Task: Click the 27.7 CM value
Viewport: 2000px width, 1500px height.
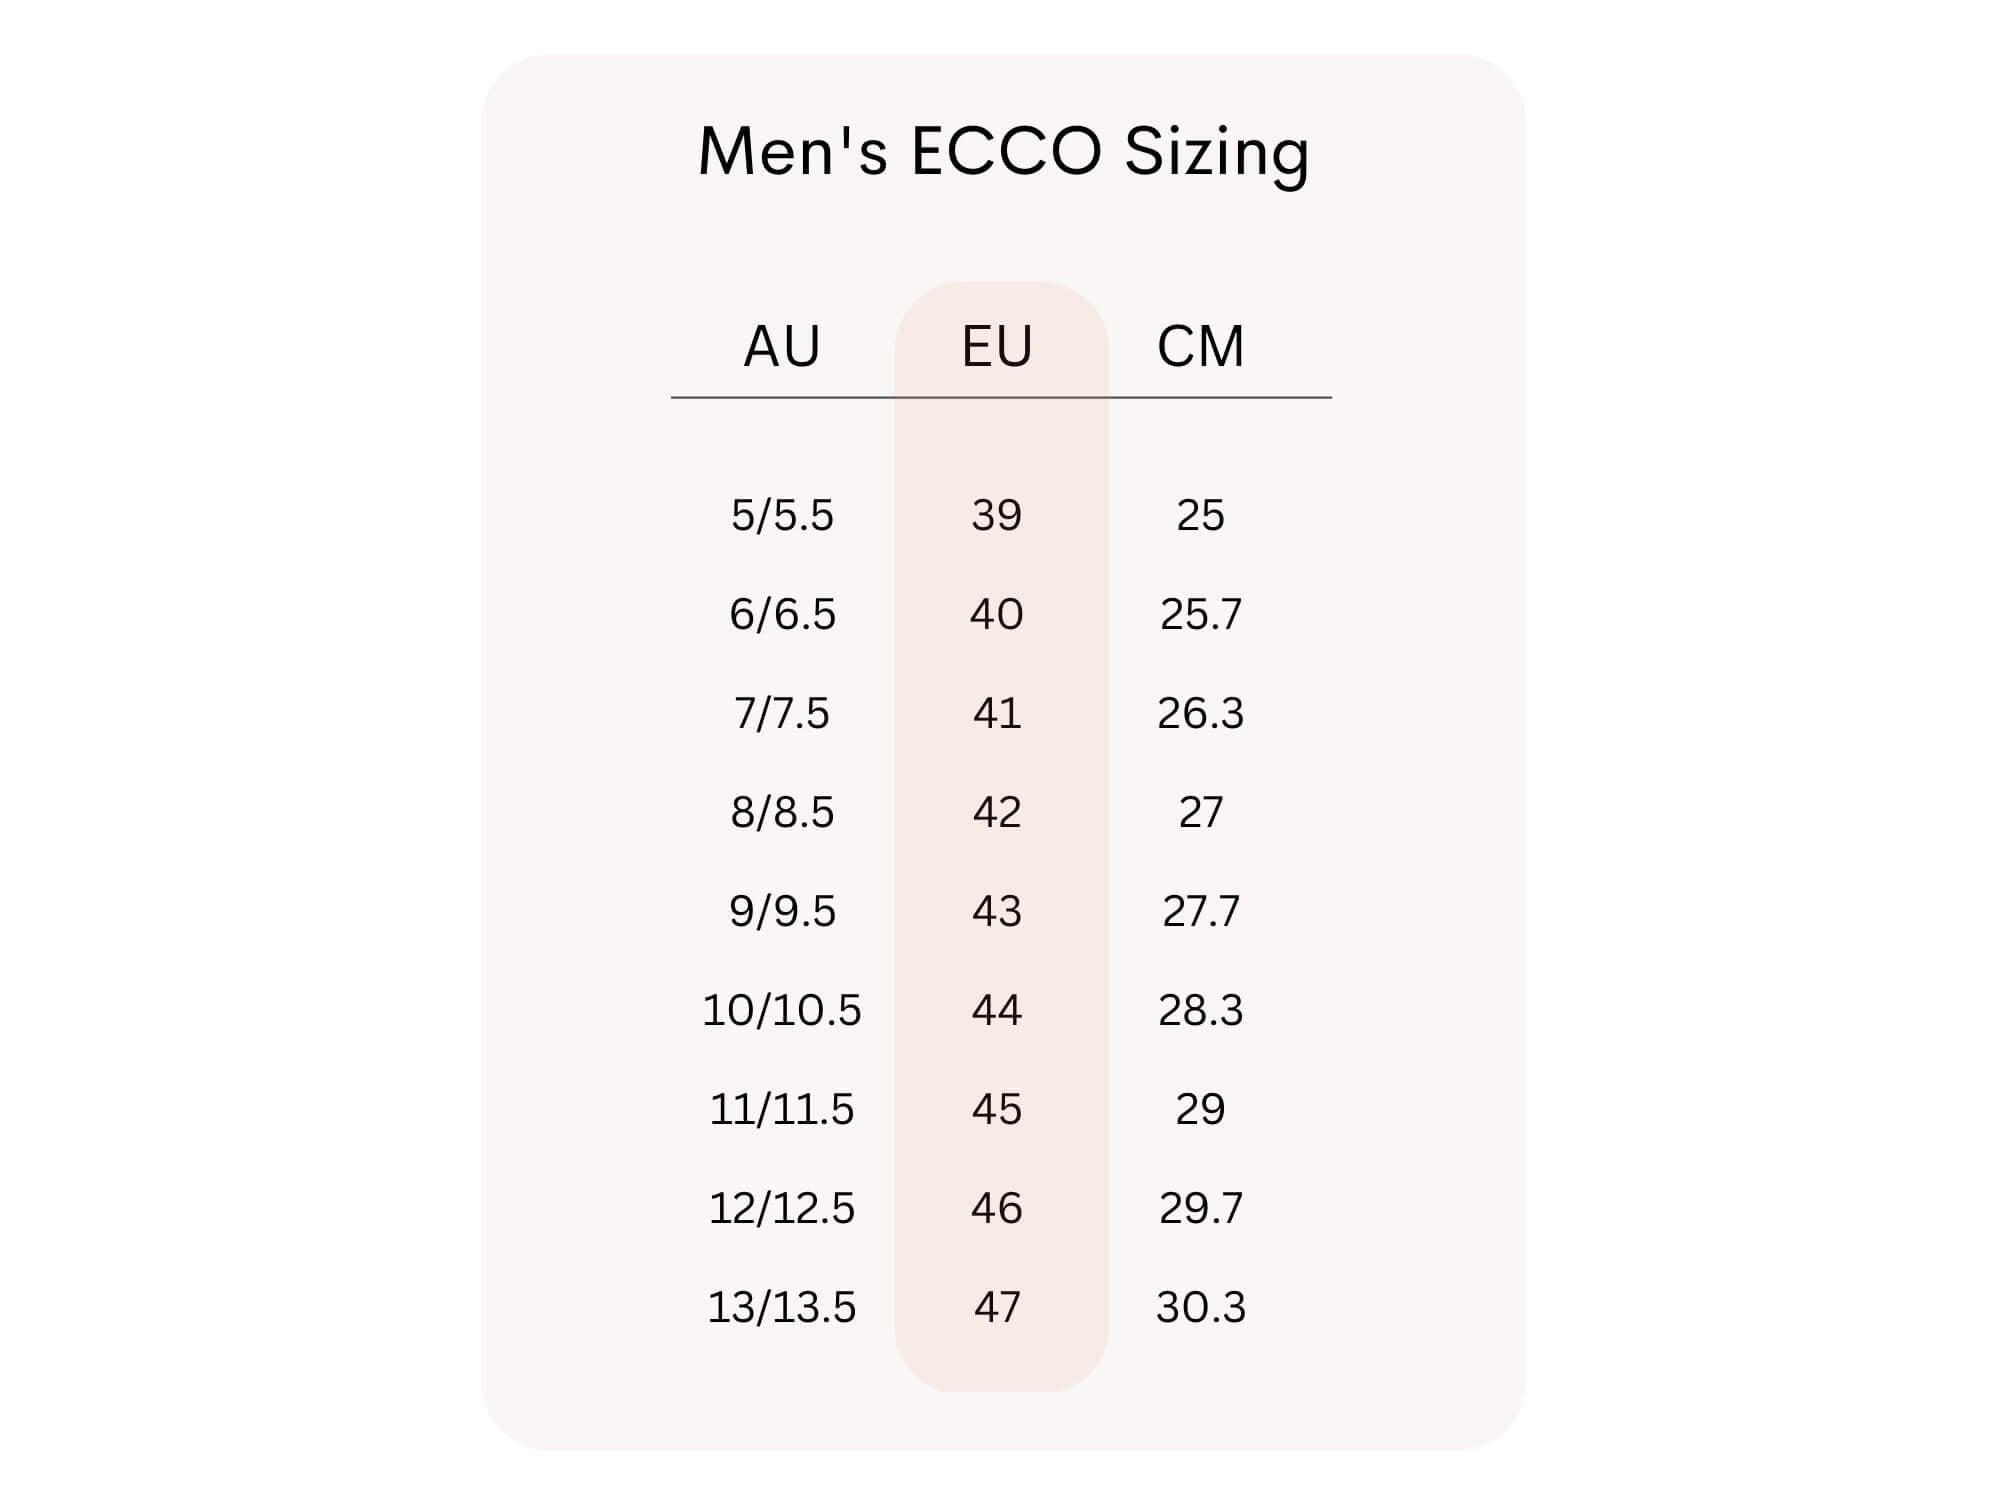Action: (x=1200, y=911)
